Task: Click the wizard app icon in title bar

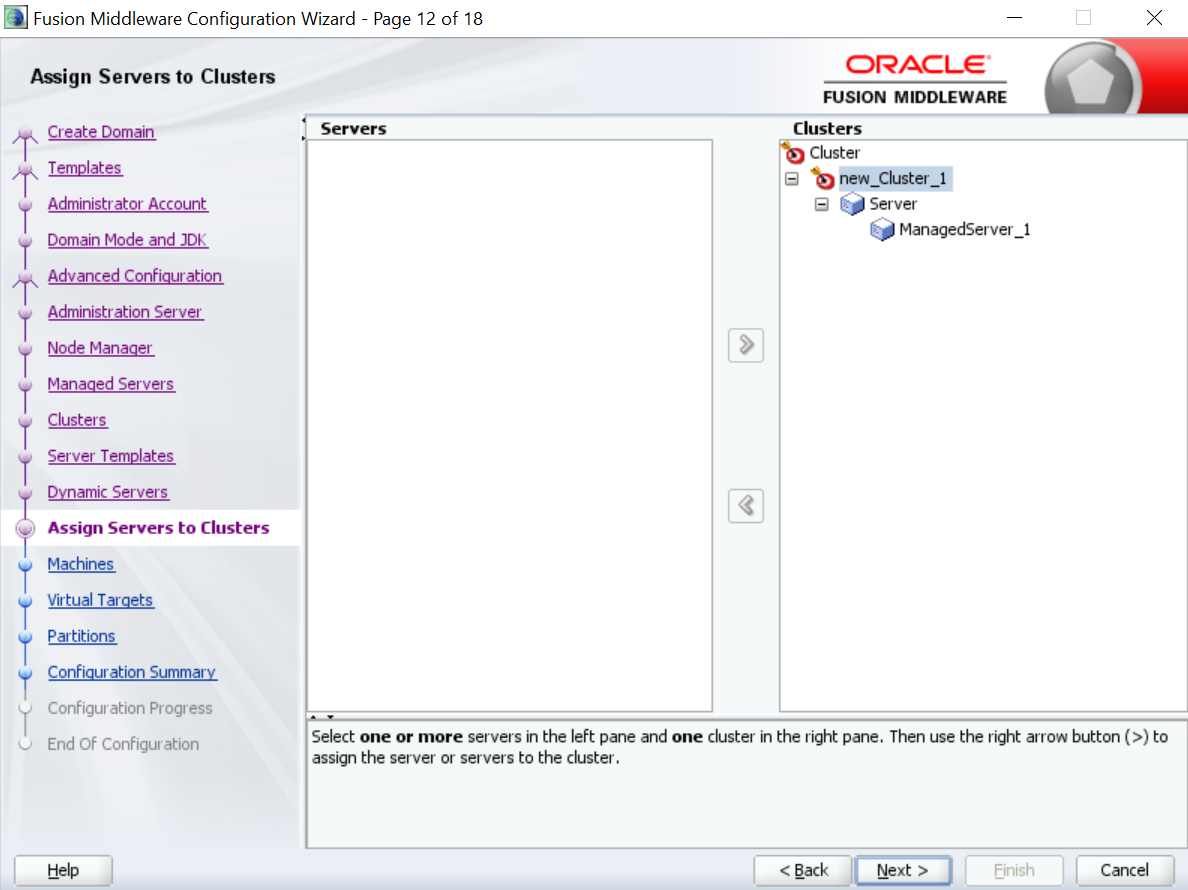Action: [x=15, y=17]
